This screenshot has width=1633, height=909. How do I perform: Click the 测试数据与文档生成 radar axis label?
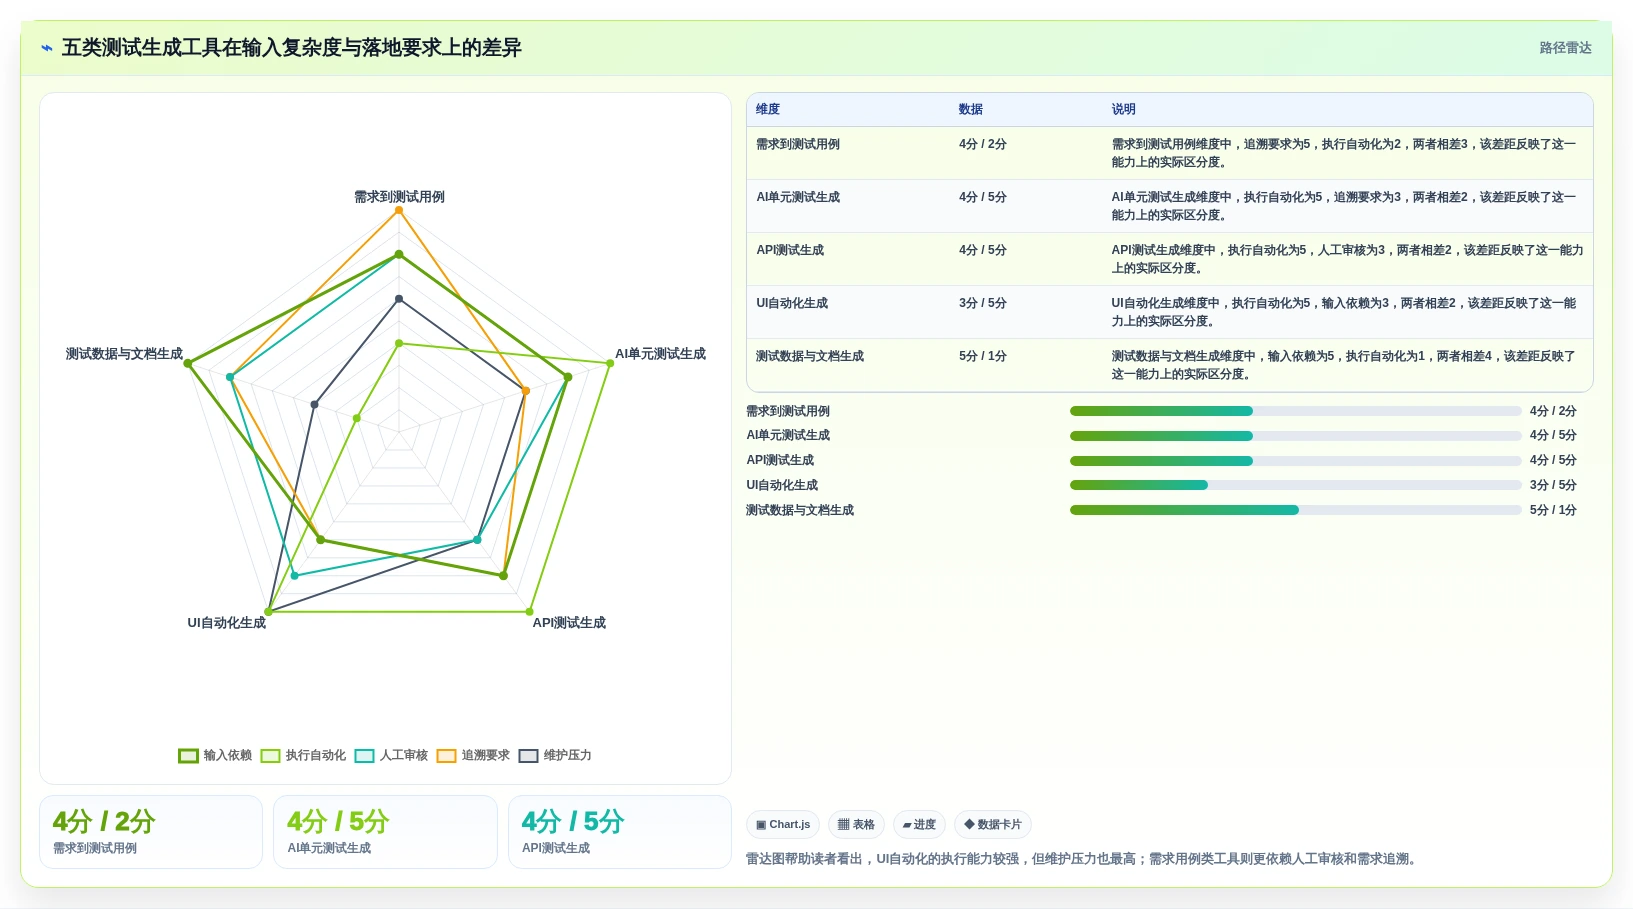click(x=124, y=354)
